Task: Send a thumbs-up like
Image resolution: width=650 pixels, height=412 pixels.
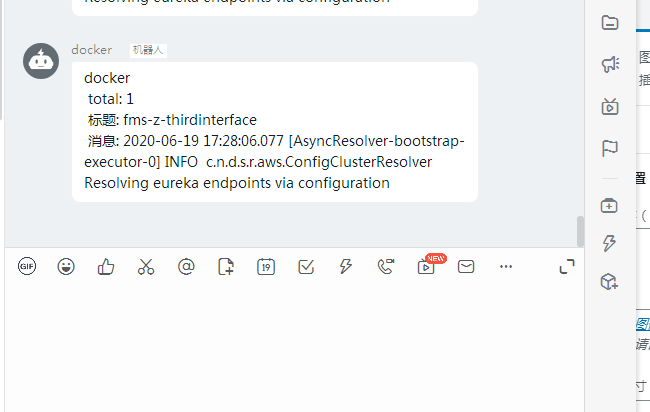Action: [x=106, y=267]
